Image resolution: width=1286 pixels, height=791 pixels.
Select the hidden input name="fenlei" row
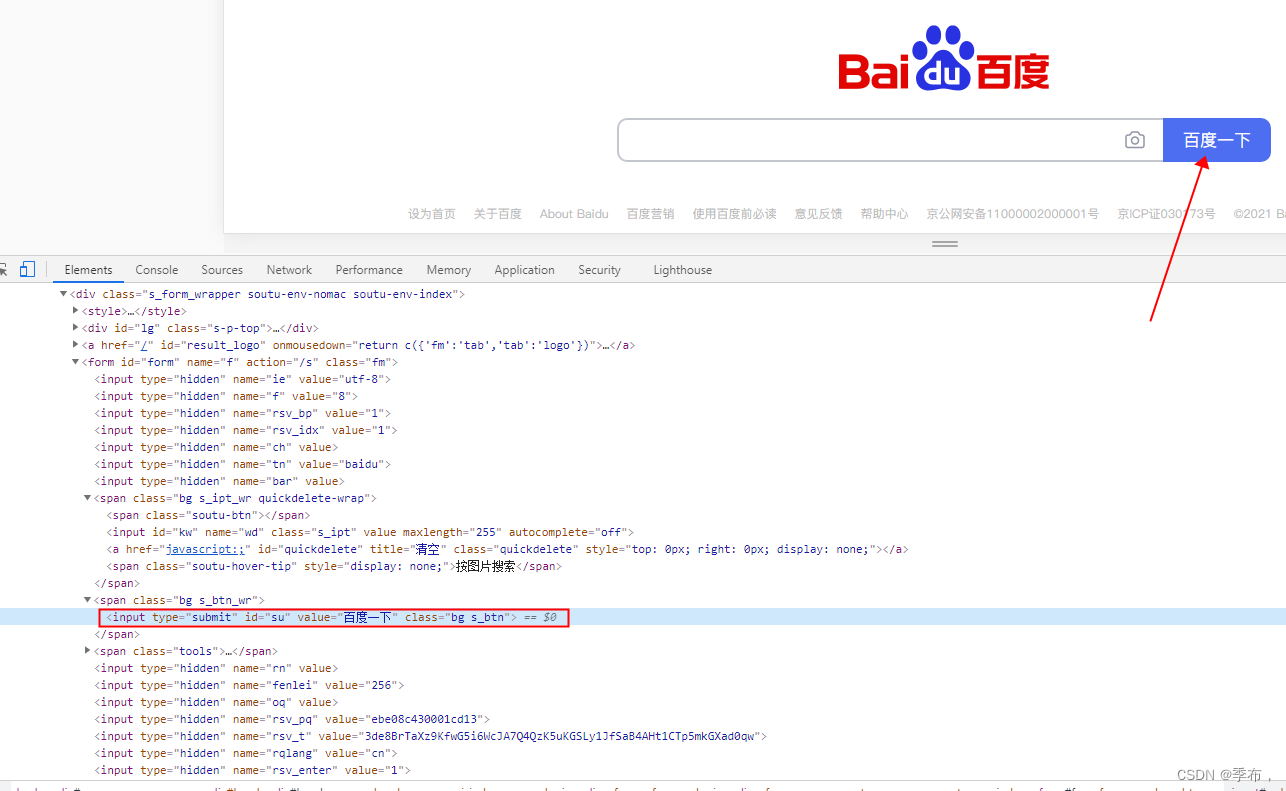[x=249, y=685]
